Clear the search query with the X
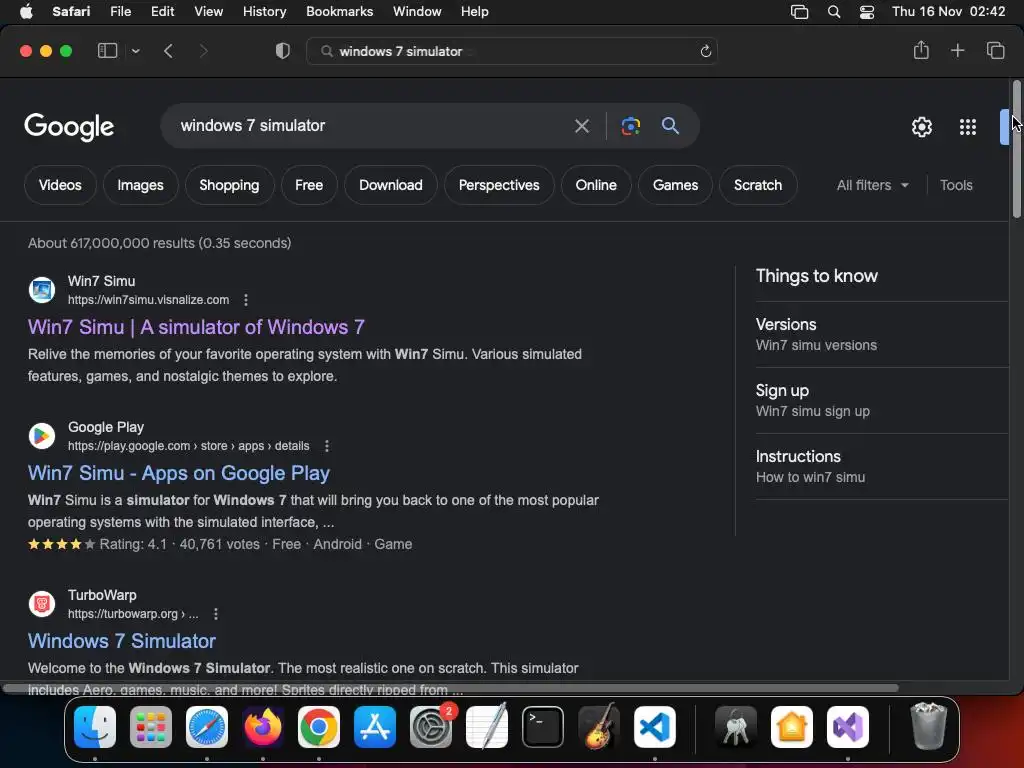Viewport: 1024px width, 768px height. coord(581,126)
